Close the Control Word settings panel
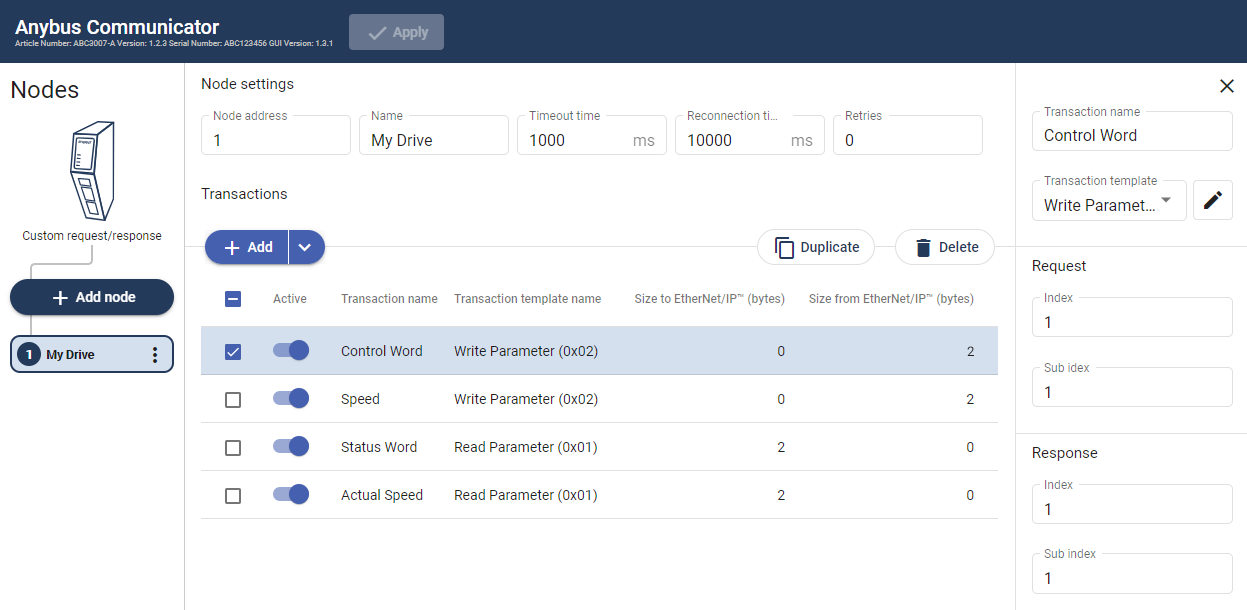This screenshot has height=610, width=1247. point(1227,86)
